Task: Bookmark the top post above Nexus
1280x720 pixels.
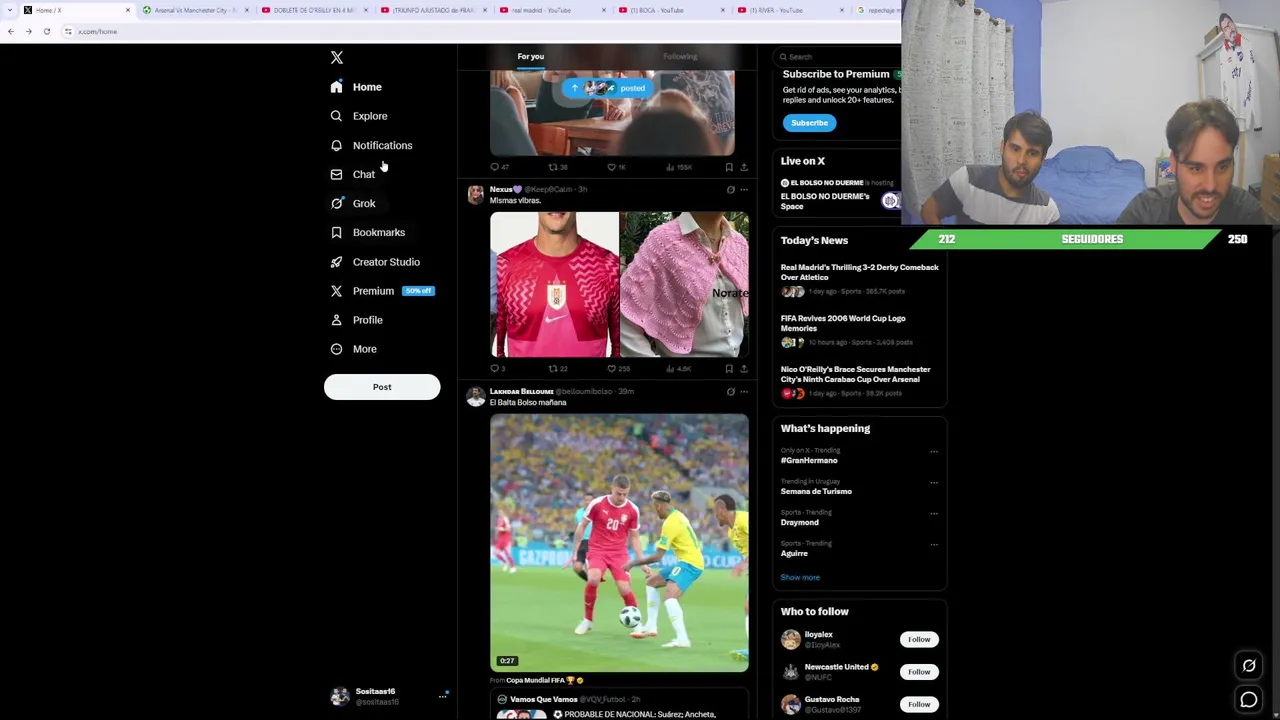Action: point(729,167)
